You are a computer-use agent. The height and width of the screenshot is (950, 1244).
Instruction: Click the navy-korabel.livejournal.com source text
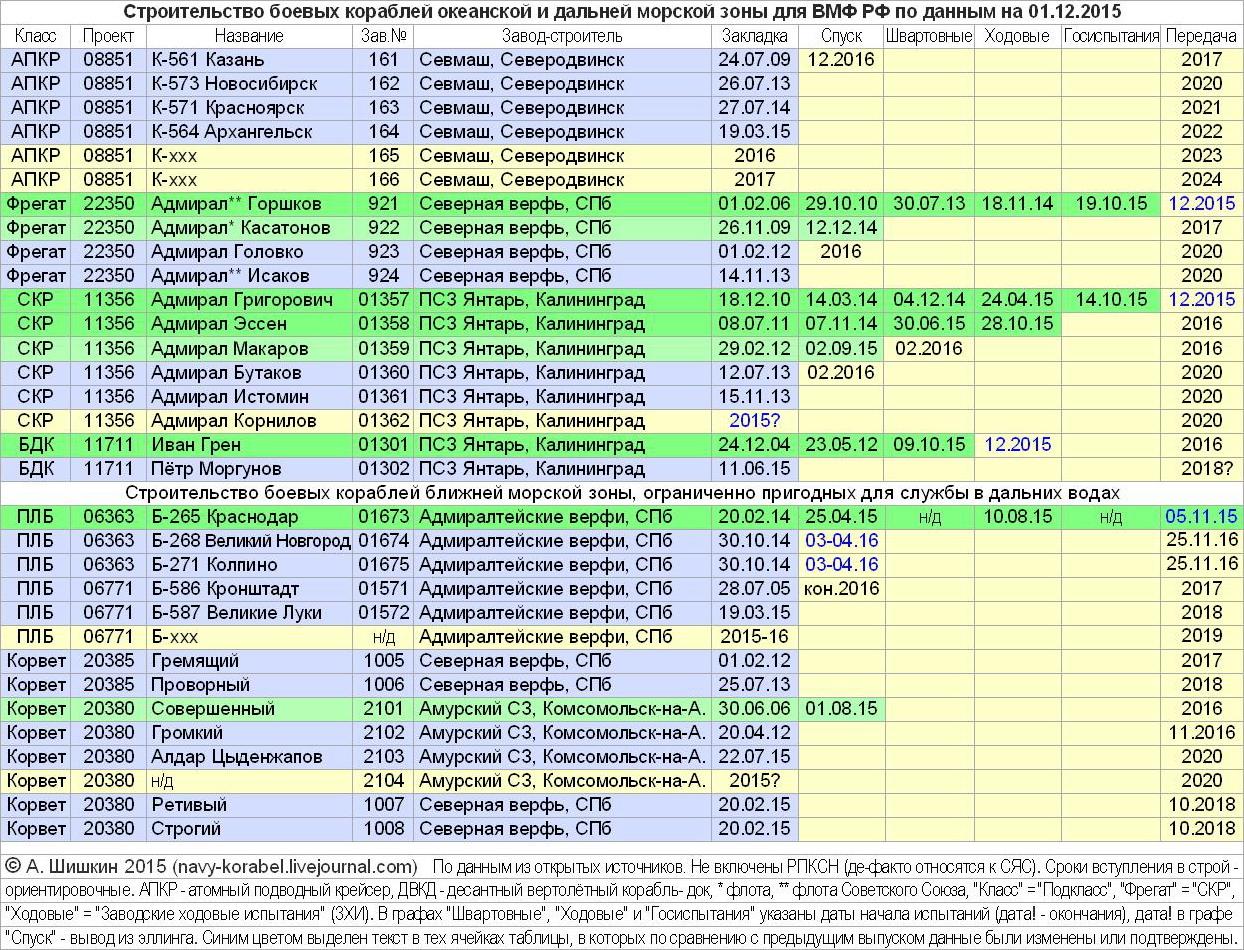(294, 866)
